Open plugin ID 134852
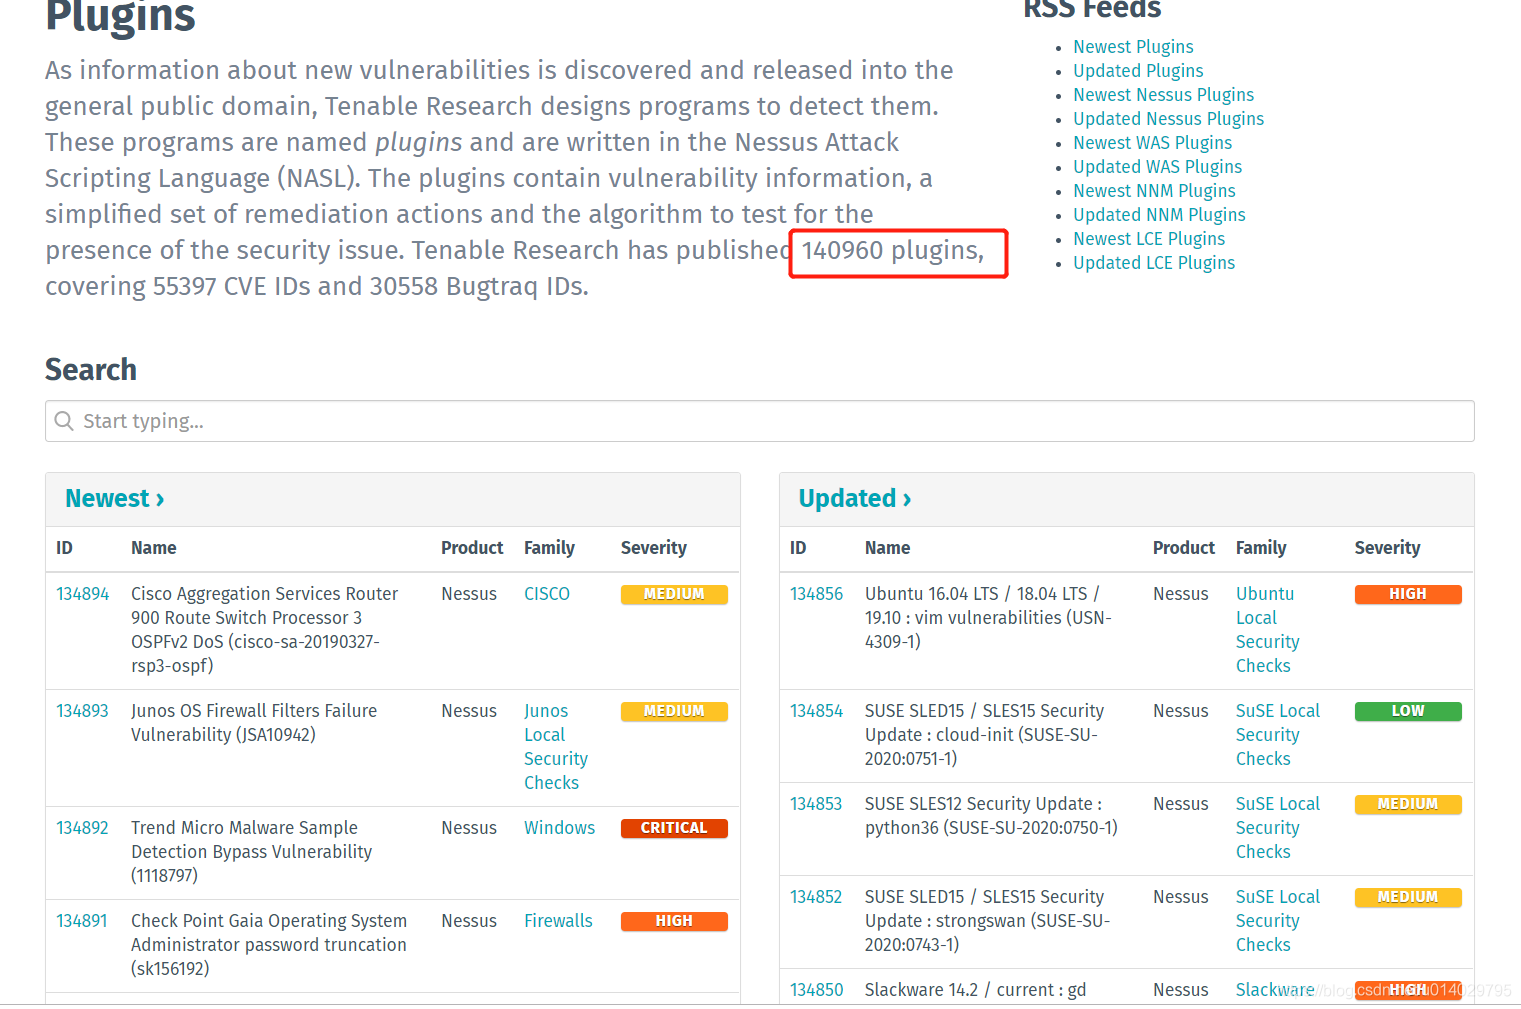This screenshot has width=1521, height=1009. tap(816, 897)
